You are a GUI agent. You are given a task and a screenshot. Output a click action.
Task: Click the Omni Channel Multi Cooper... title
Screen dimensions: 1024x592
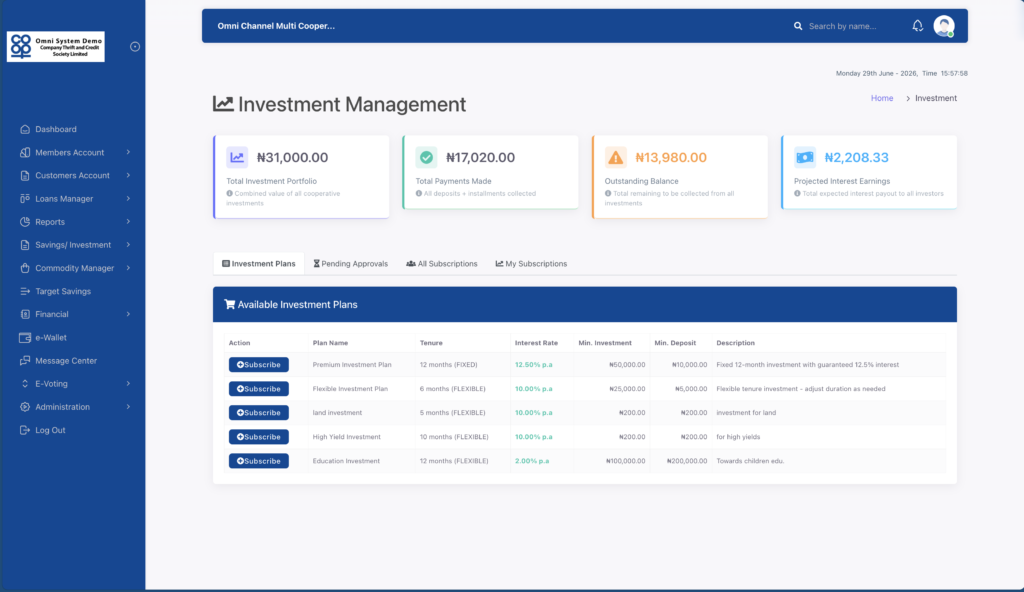click(276, 26)
